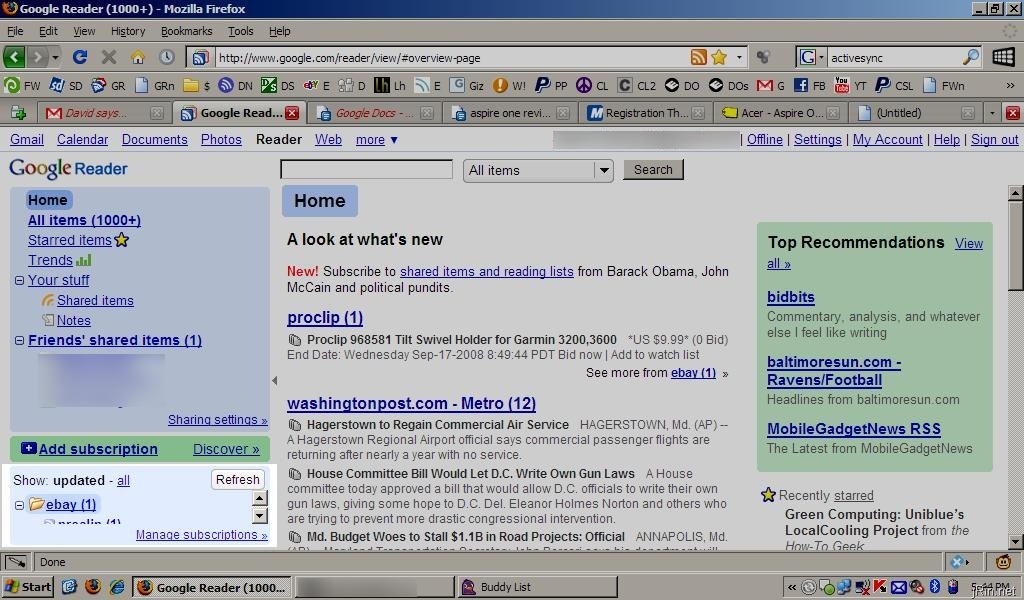Image resolution: width=1024 pixels, height=600 pixels.
Task: Expand the All items search scope dropdown
Action: tap(603, 170)
